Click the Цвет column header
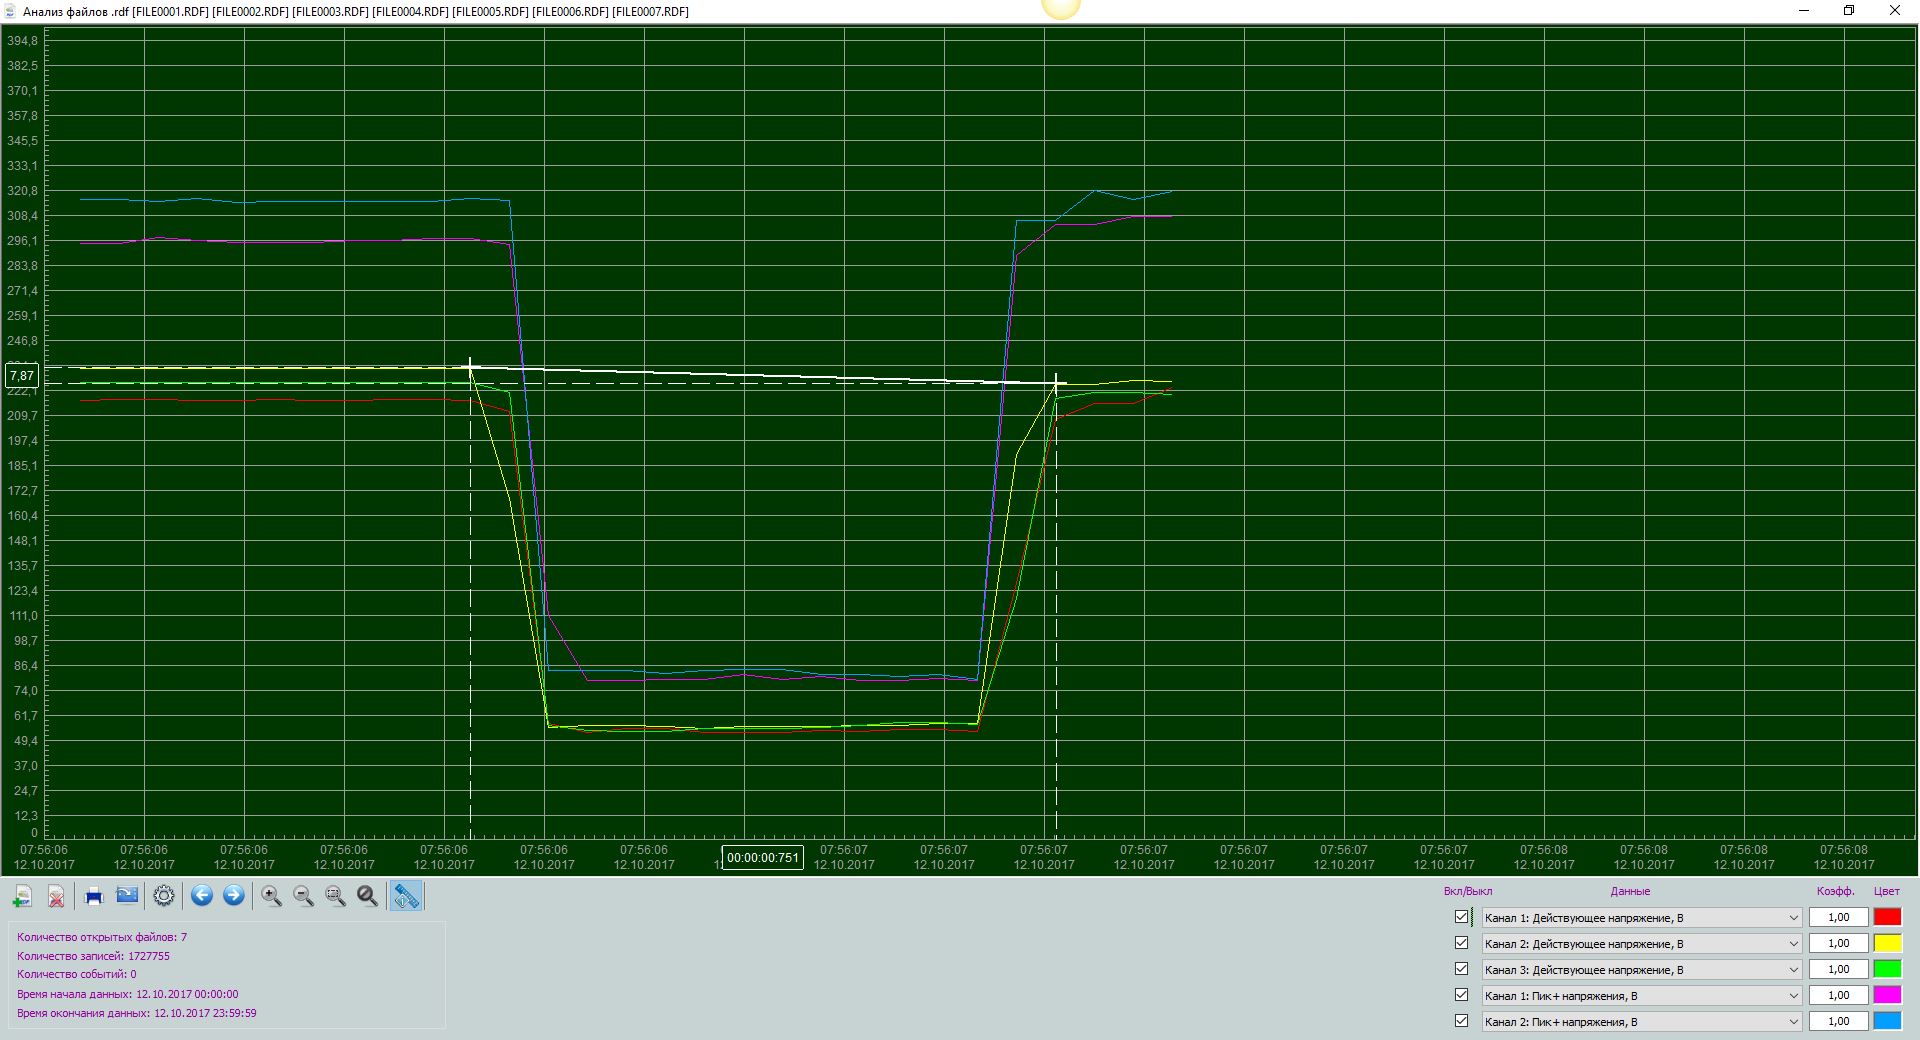Screen dimensions: 1920x1040 point(1887,891)
